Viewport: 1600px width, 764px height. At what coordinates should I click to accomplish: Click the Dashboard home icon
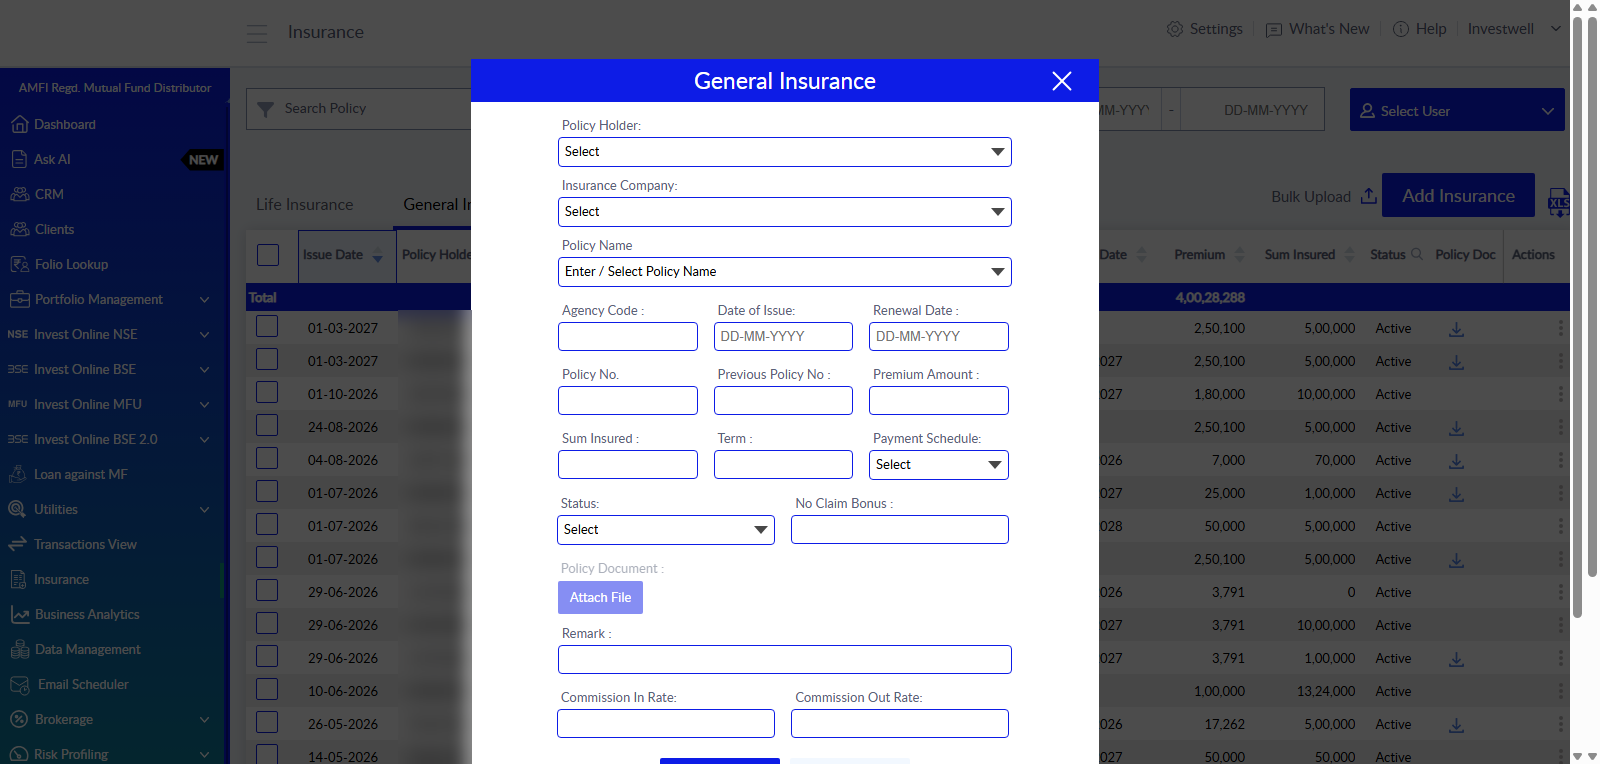coord(19,124)
